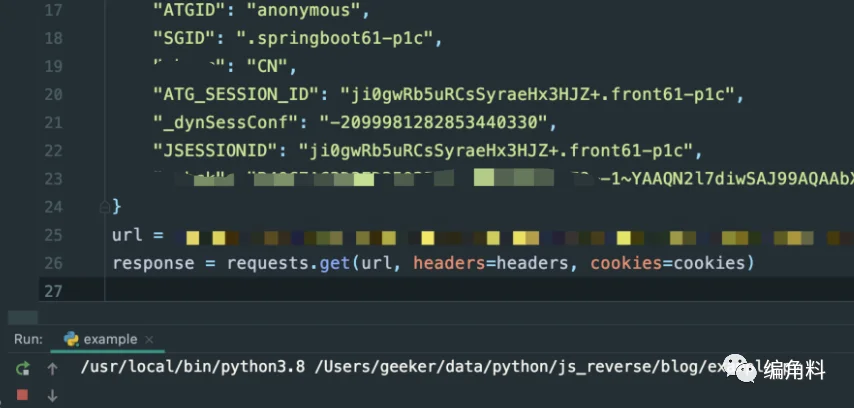Viewport: 854px width, 408px height.
Task: Click the get method call
Action: pyautogui.click(x=334, y=263)
